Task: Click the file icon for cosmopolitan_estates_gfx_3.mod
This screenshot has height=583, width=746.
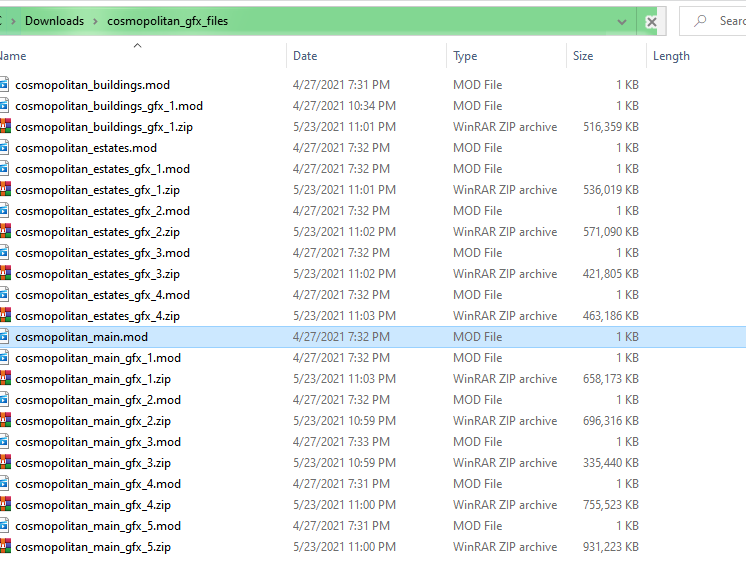Action: coord(4,253)
